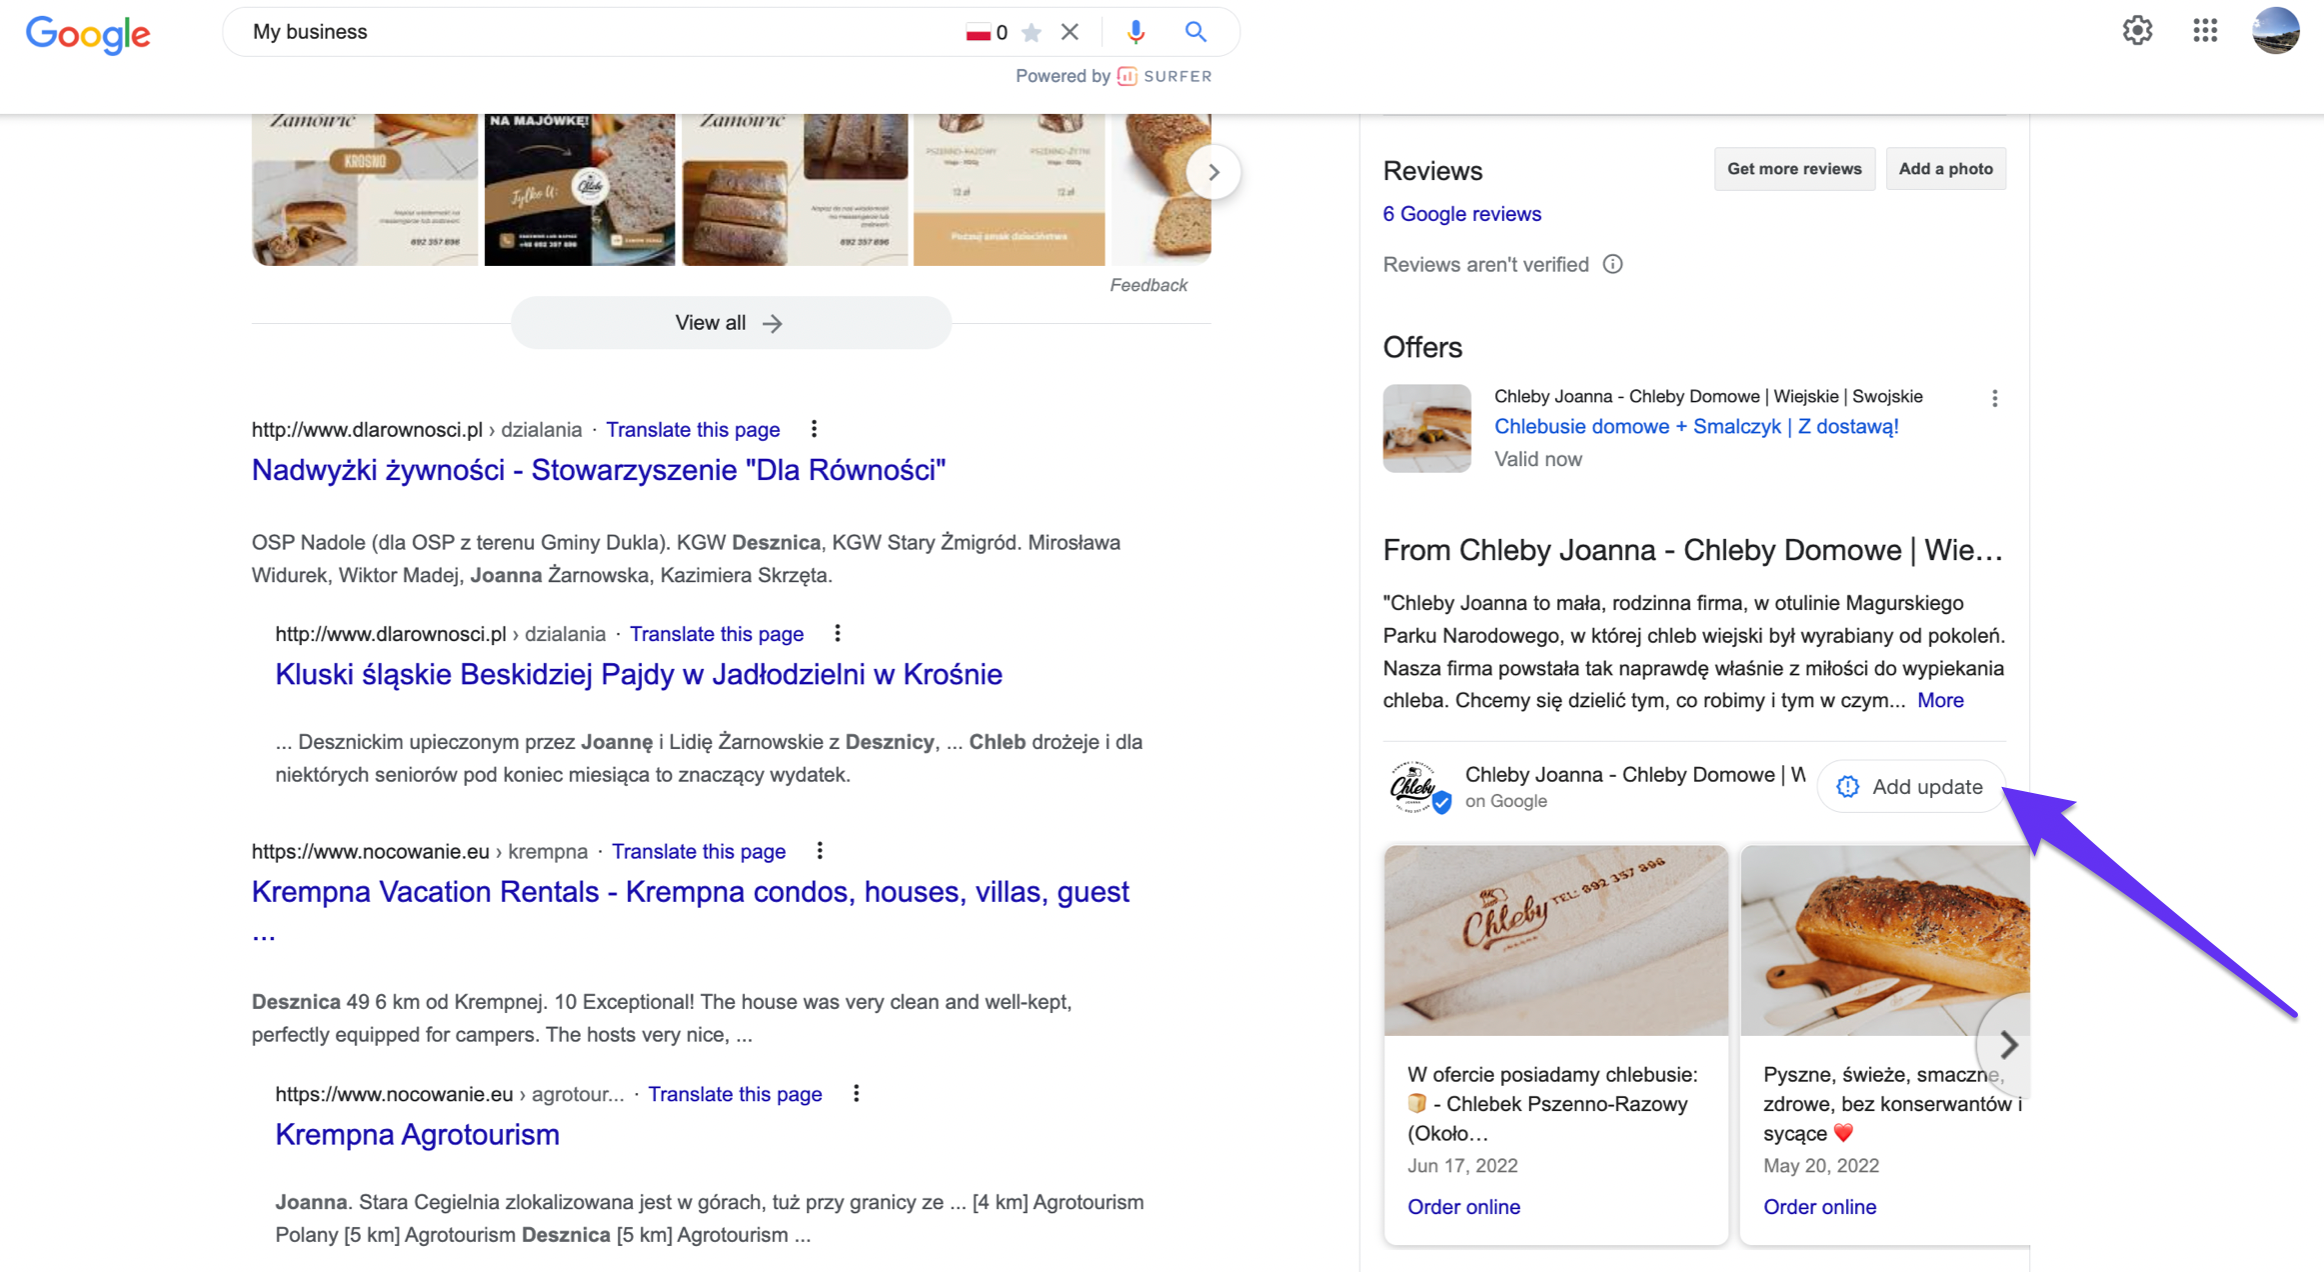Toggle the Surfer star icon in search bar

[1032, 33]
